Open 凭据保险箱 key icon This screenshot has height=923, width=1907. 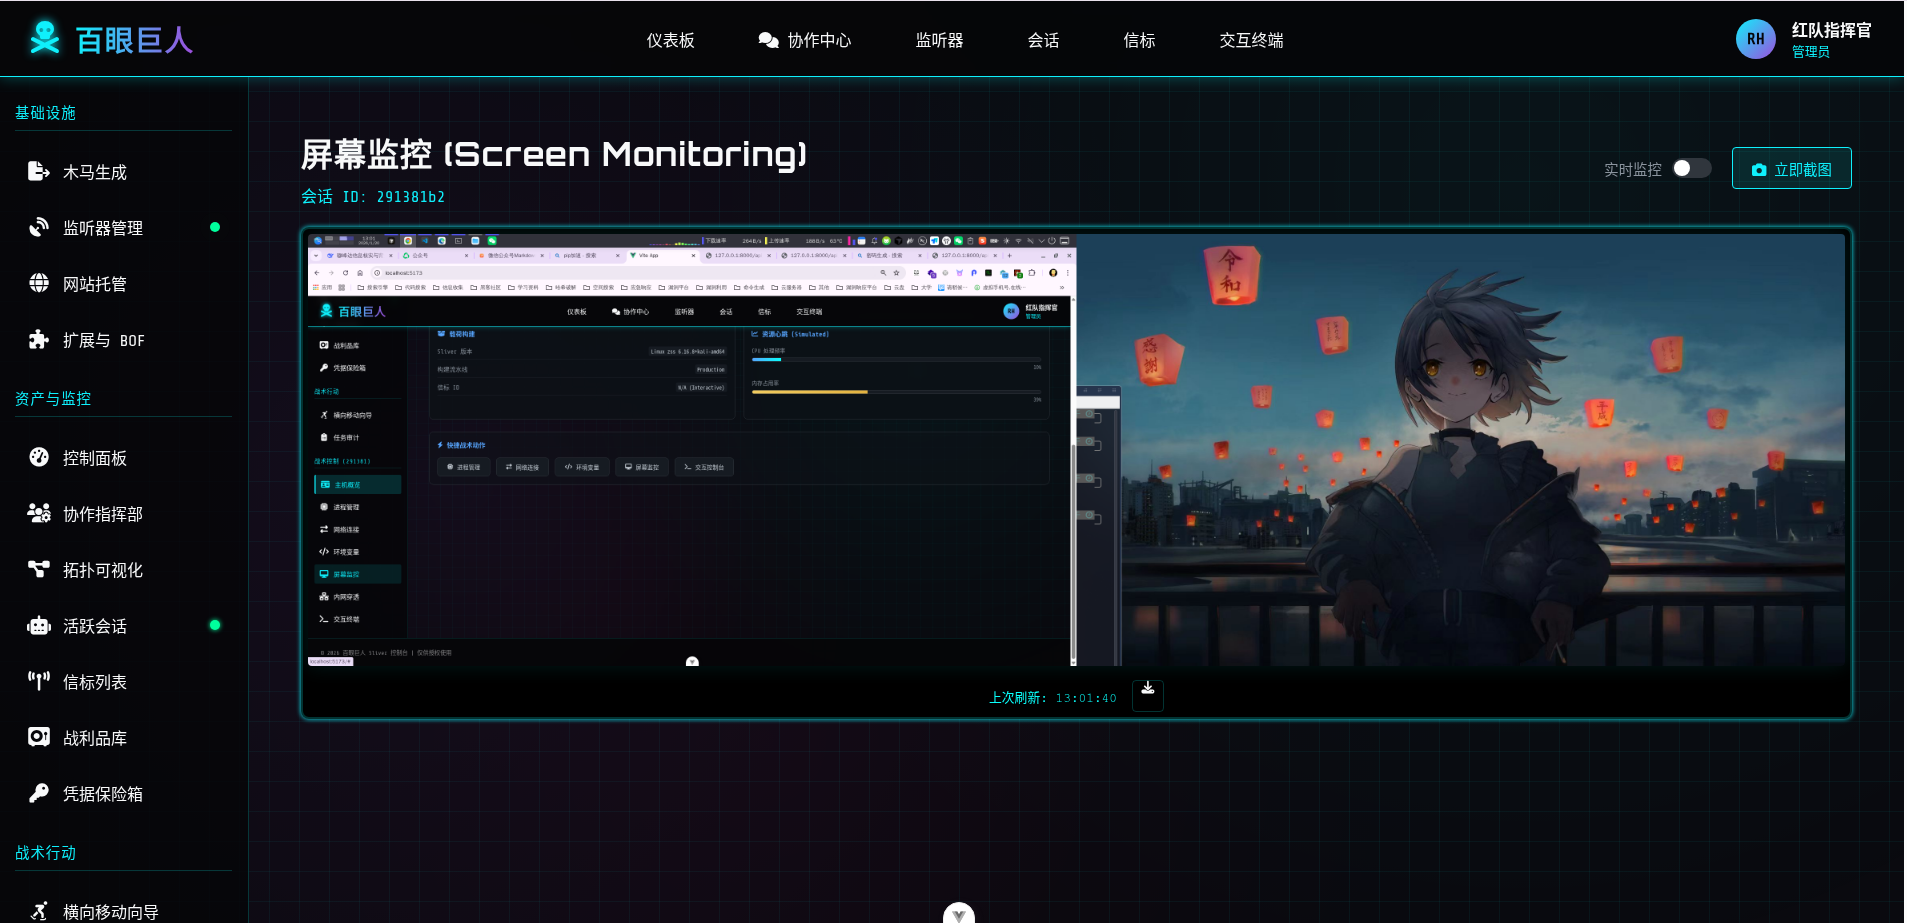[x=38, y=794]
